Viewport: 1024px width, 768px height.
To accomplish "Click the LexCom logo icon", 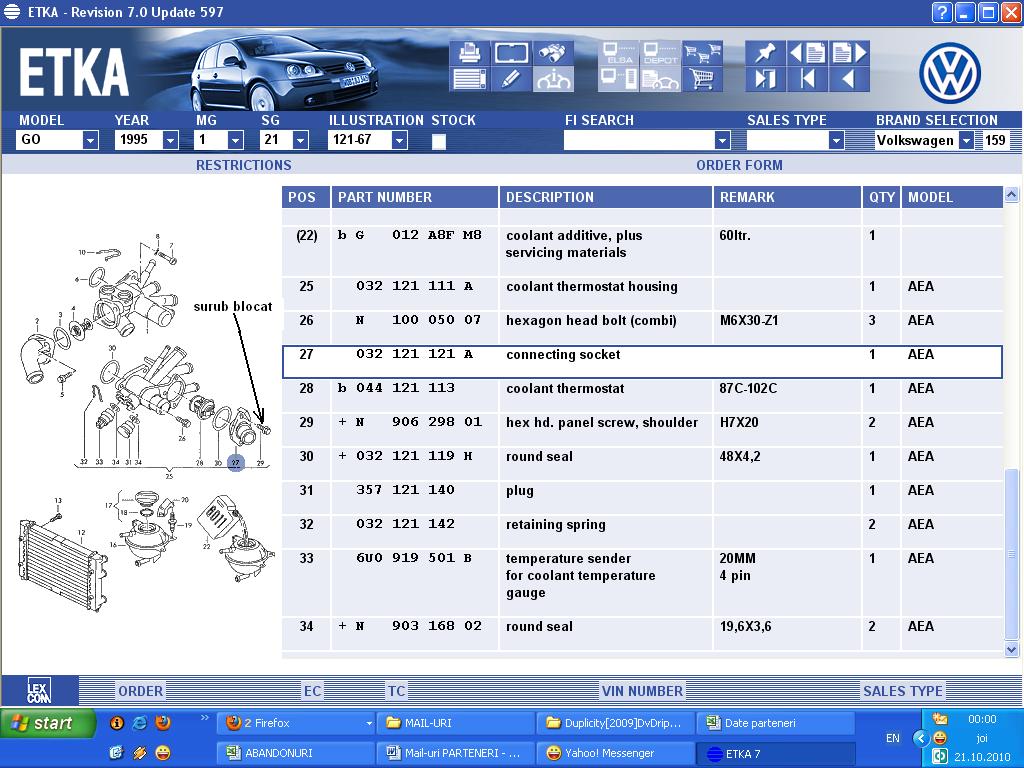I will [x=39, y=690].
